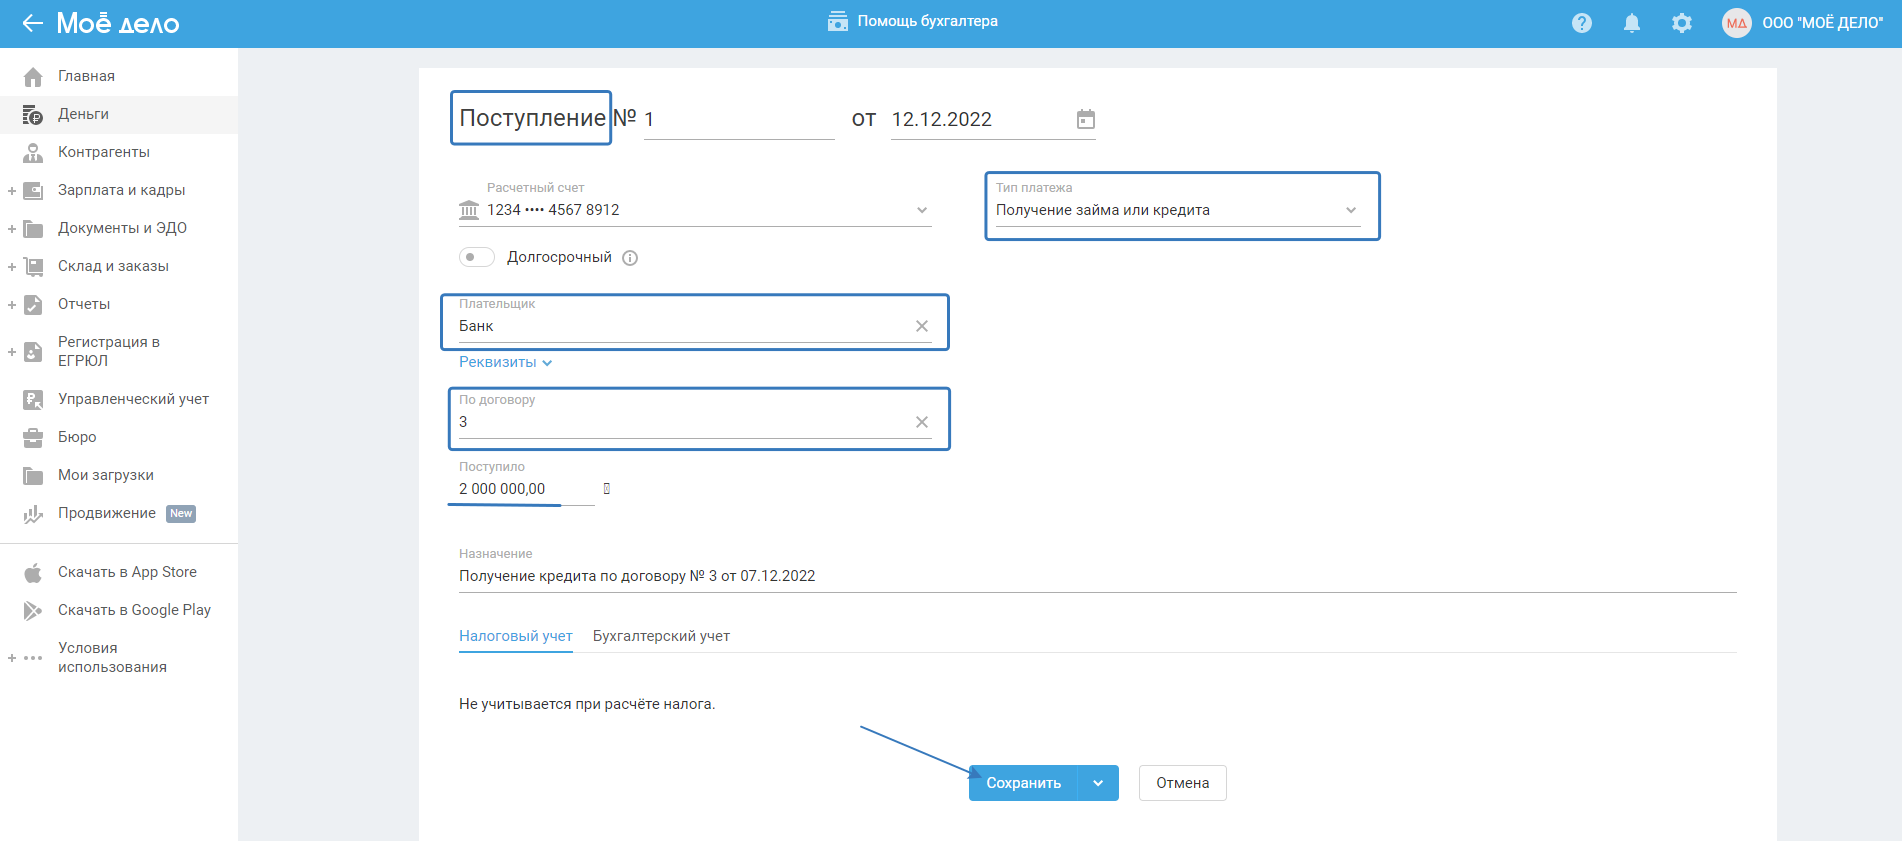Viewport: 1902px width, 841px height.
Task: Open the Главная menu item
Action: (x=119, y=76)
